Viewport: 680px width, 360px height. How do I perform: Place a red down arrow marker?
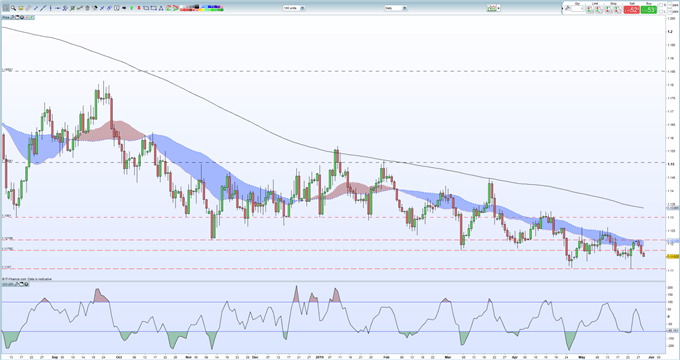pos(139,8)
